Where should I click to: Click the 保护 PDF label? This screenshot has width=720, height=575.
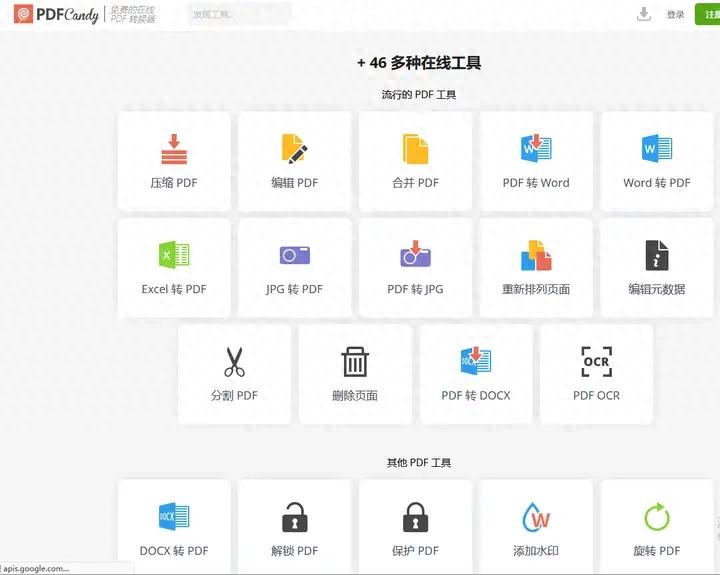415,551
